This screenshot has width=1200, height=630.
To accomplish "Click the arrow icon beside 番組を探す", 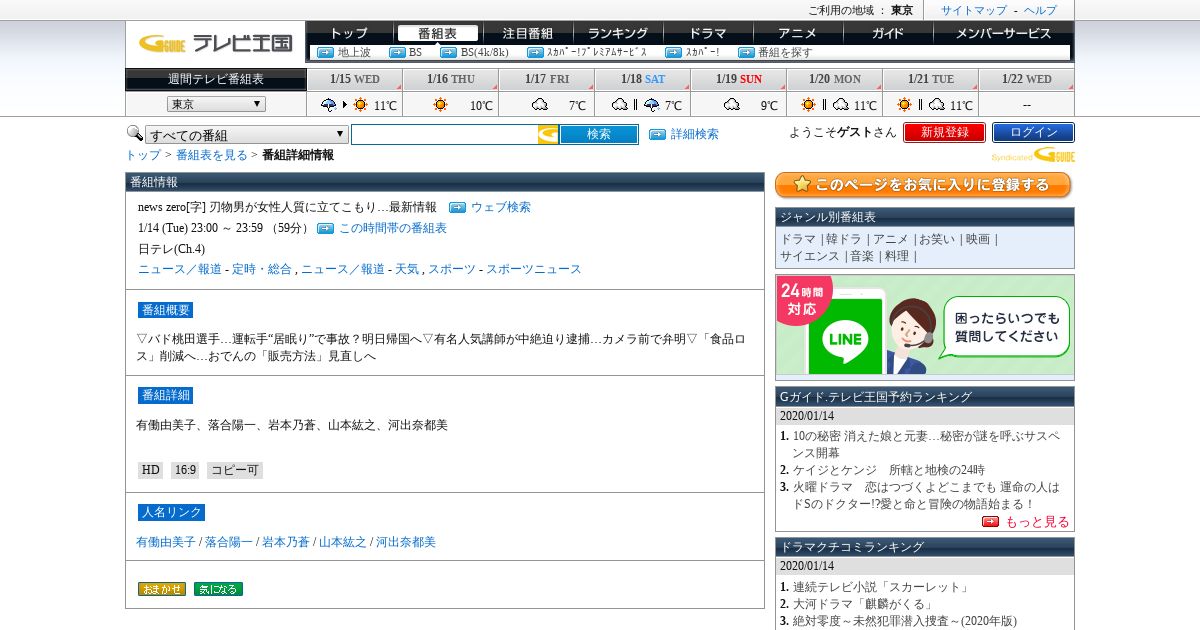I will pyautogui.click(x=746, y=52).
